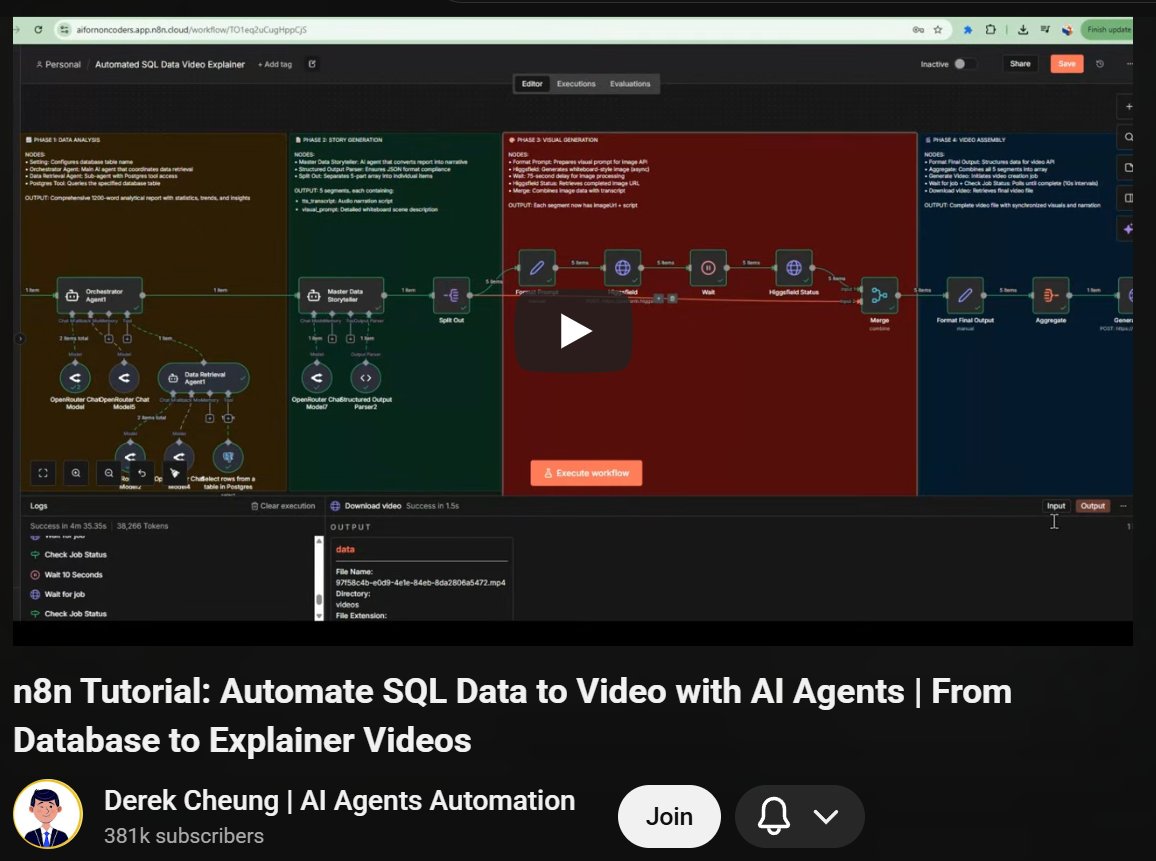Toggle the Inactive workflow switch
This screenshot has width=1156, height=861.
click(x=964, y=64)
